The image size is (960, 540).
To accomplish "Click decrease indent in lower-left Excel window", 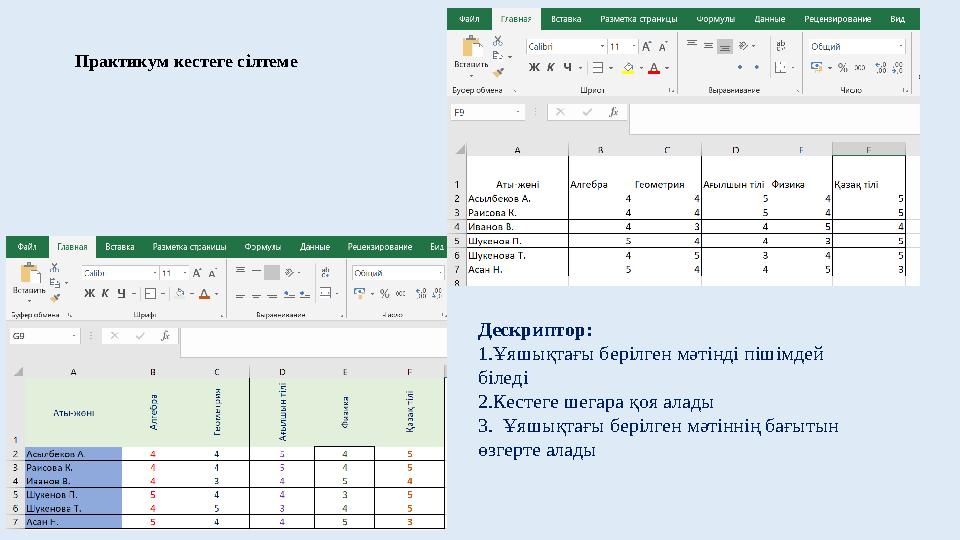I will (x=289, y=295).
